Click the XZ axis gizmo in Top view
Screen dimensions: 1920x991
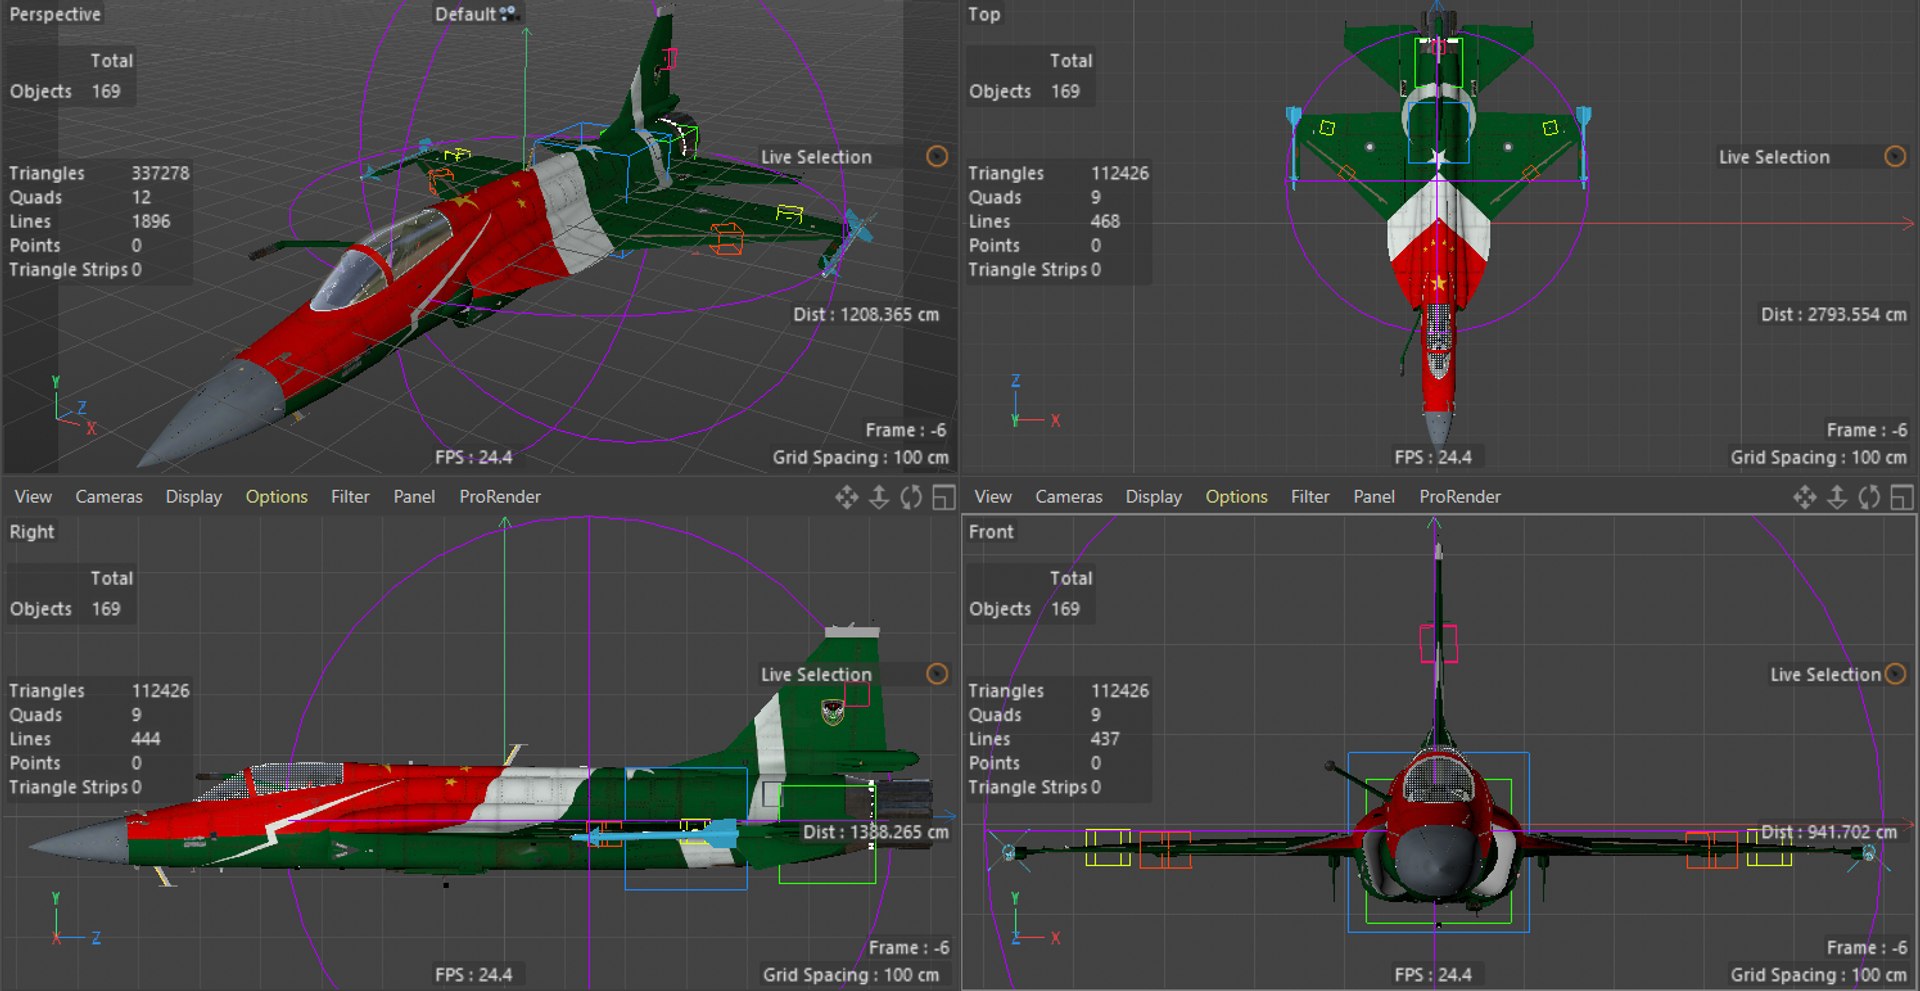pyautogui.click(x=1035, y=402)
